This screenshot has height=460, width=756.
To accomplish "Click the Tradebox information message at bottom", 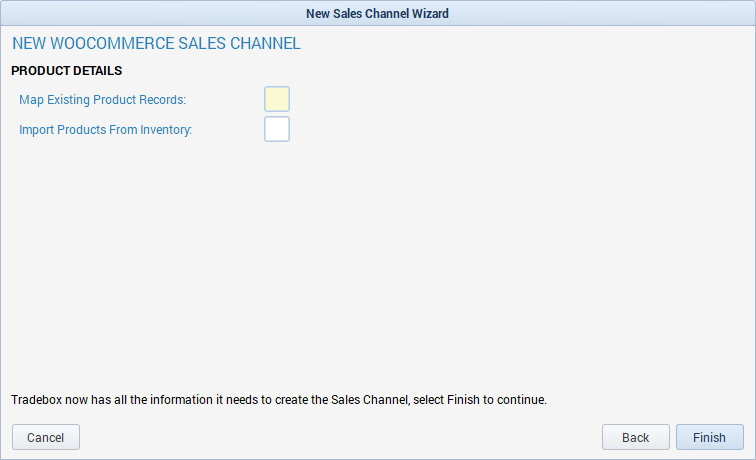I will click(x=279, y=400).
